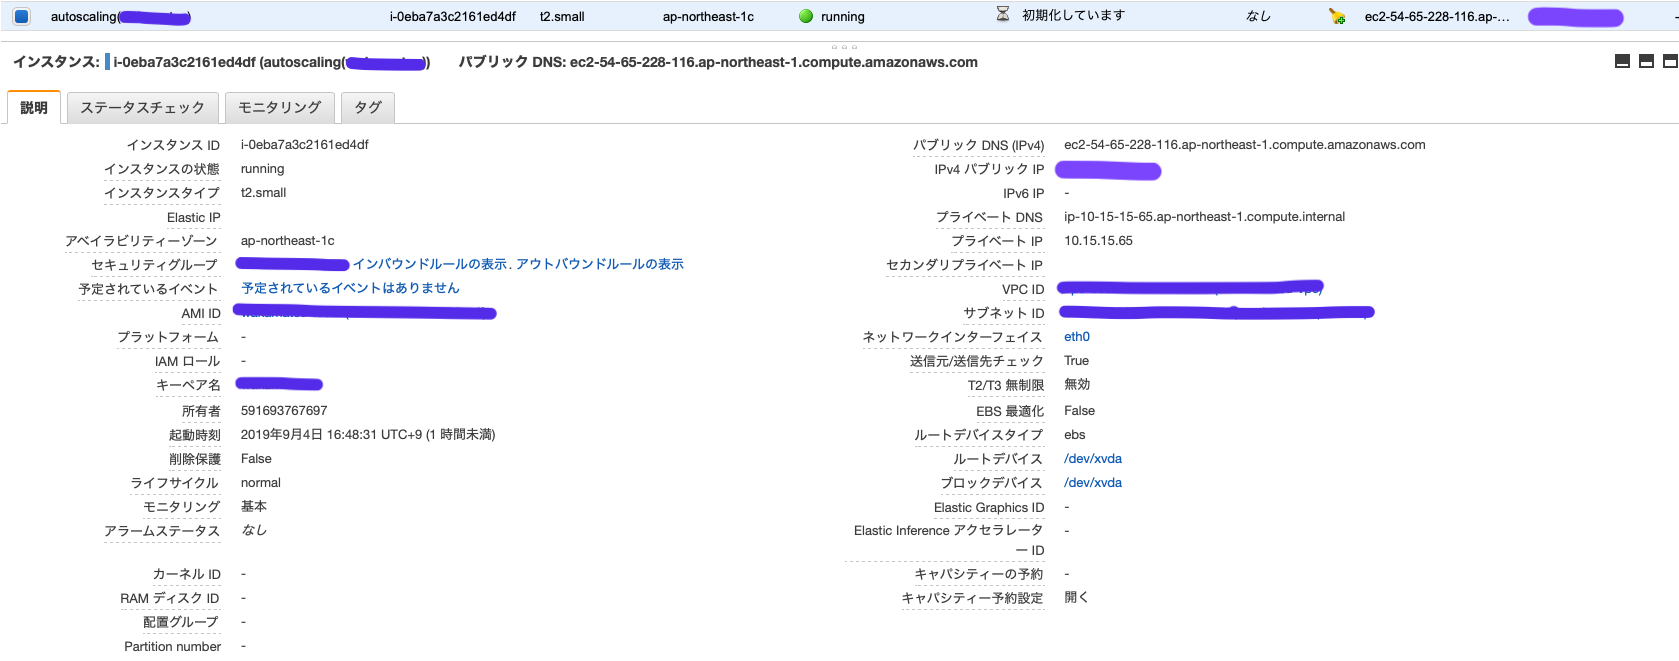The image size is (1679, 661).
Task: Open the 説明 tab
Action: (x=34, y=107)
